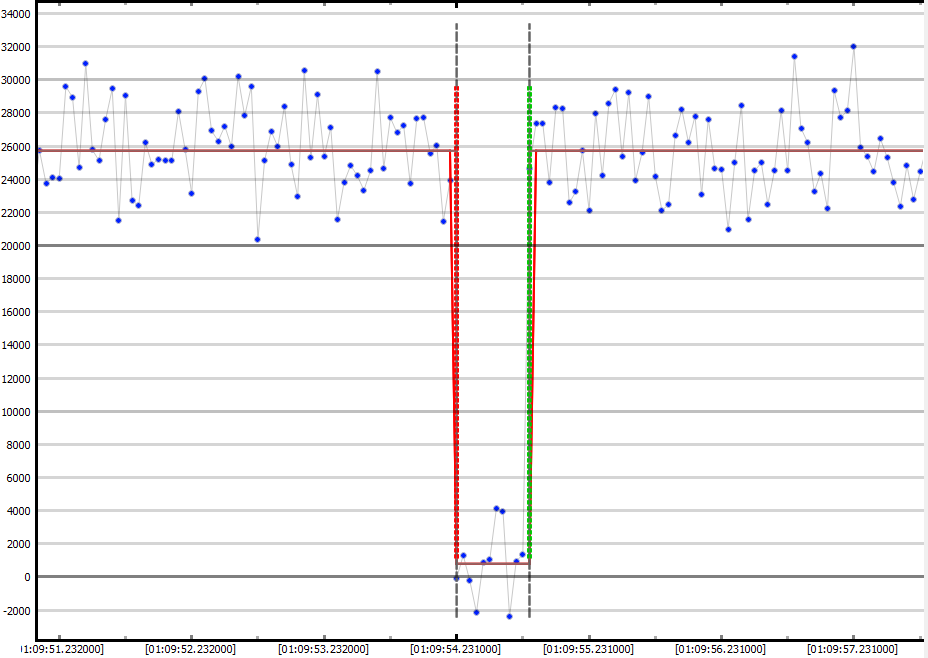Click the red low-level line between the markers
Screen dimensions: 928x658
492,564
